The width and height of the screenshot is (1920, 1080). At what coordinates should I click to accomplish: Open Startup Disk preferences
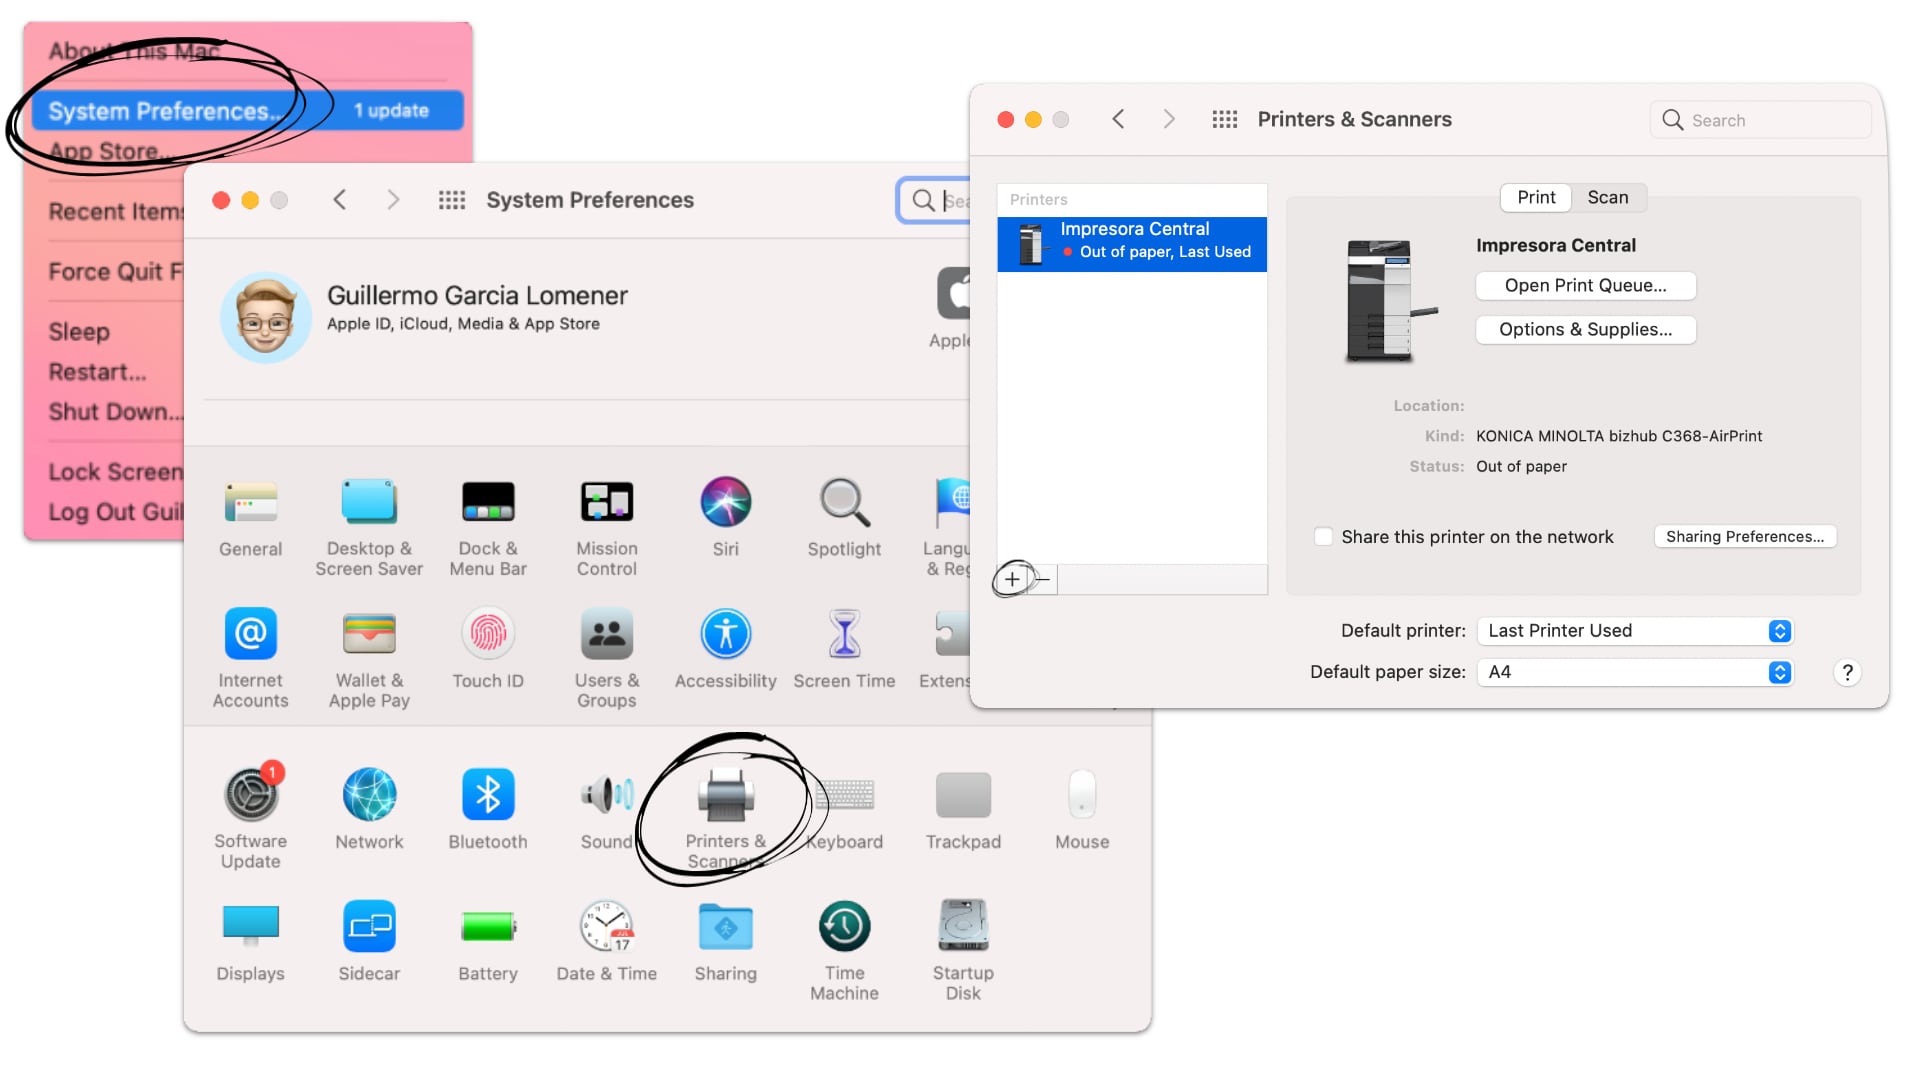963,950
